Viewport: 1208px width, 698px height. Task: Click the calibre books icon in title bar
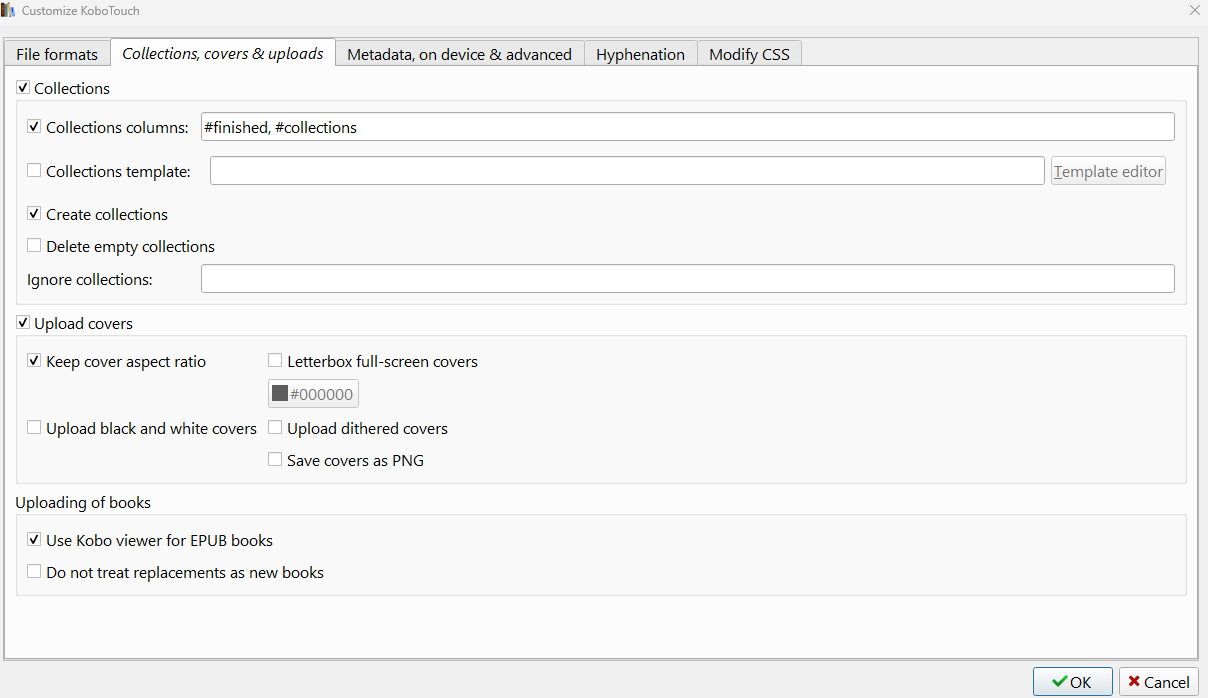[9, 10]
